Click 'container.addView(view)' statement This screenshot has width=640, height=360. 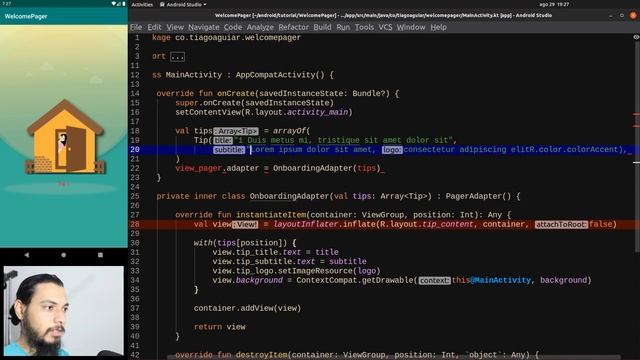click(247, 308)
